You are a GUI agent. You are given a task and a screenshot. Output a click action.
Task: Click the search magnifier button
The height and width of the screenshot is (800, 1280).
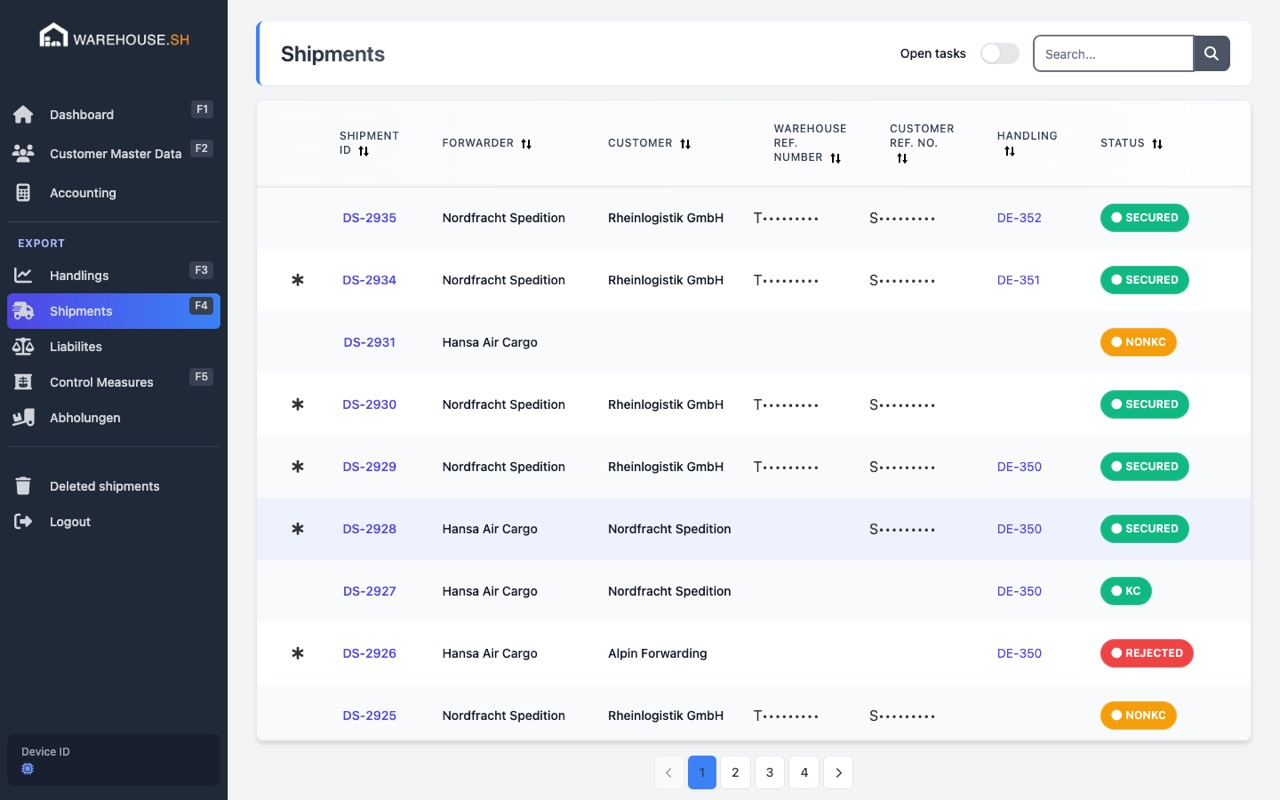point(1212,54)
